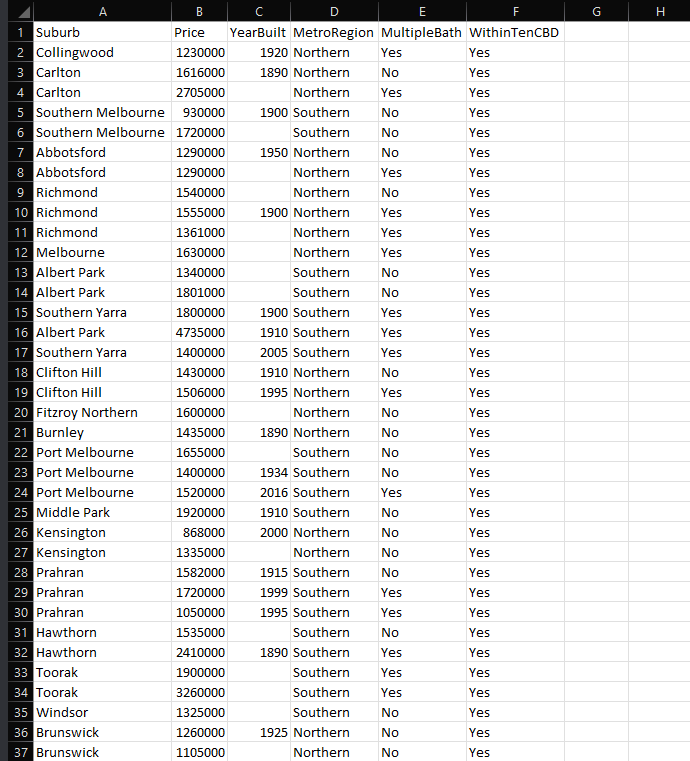Select price cell 2410000
The height and width of the screenshot is (761, 690).
pos(199,652)
